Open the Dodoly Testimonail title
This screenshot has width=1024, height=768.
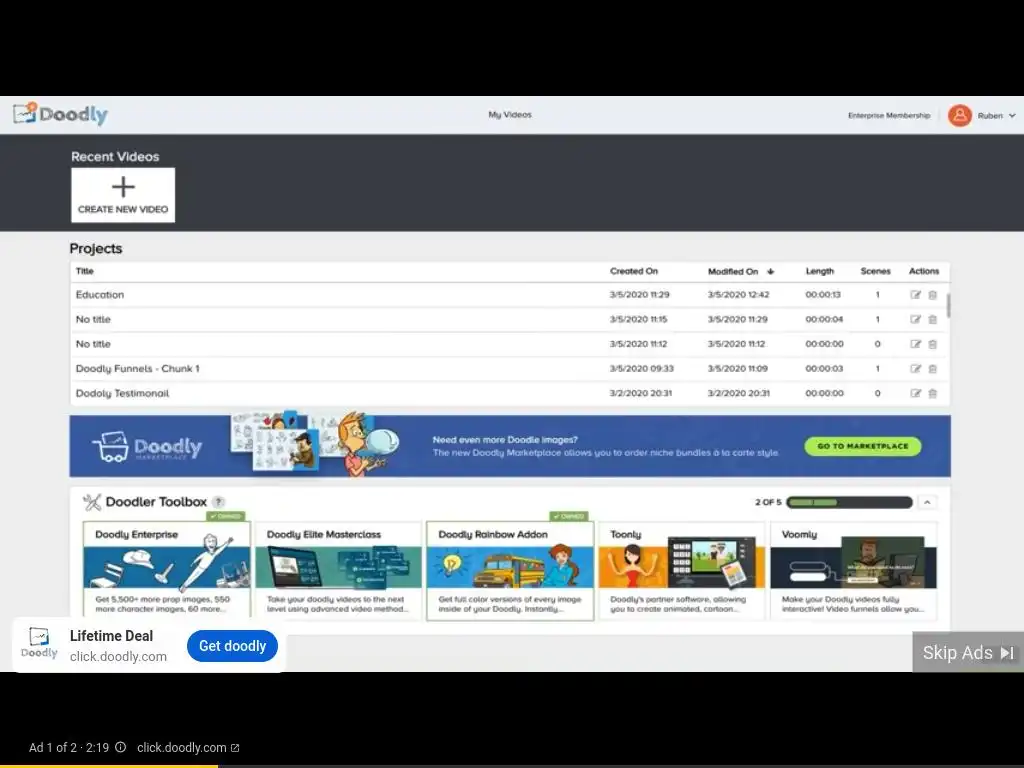pyautogui.click(x=122, y=393)
